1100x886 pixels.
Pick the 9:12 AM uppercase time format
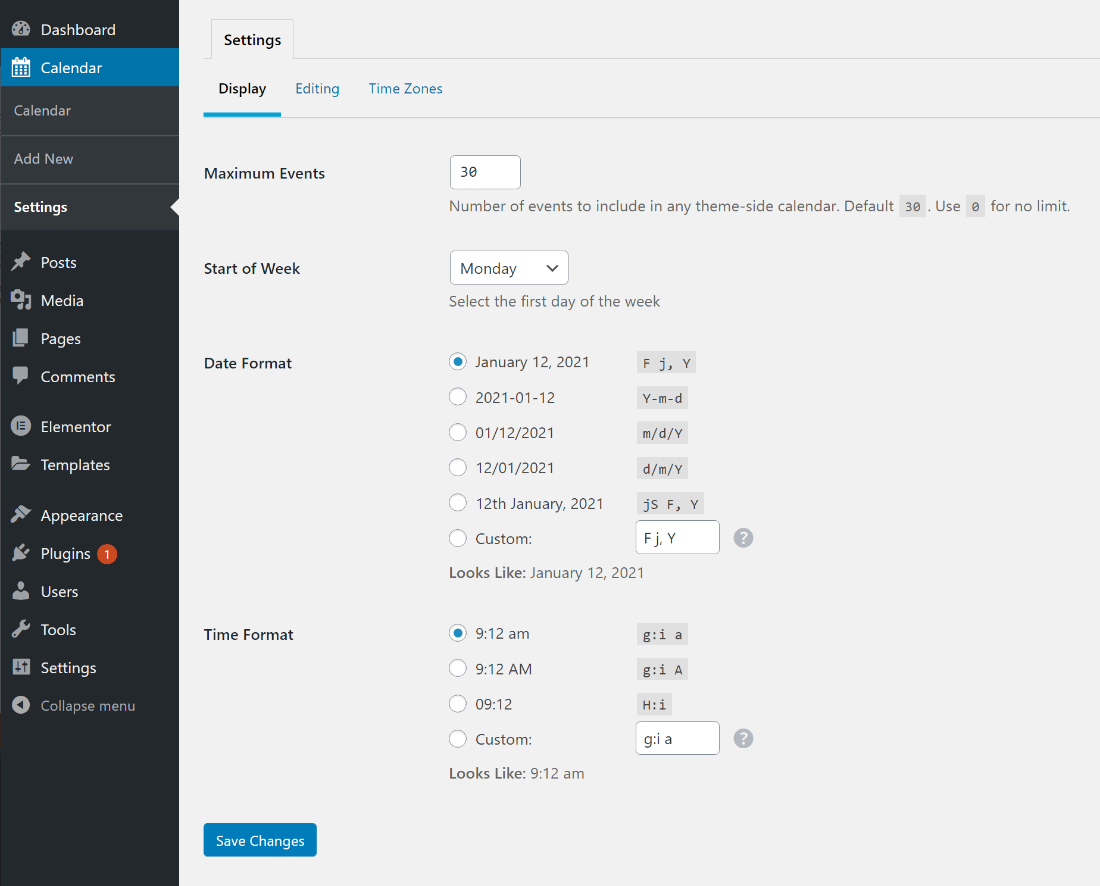[x=458, y=668]
